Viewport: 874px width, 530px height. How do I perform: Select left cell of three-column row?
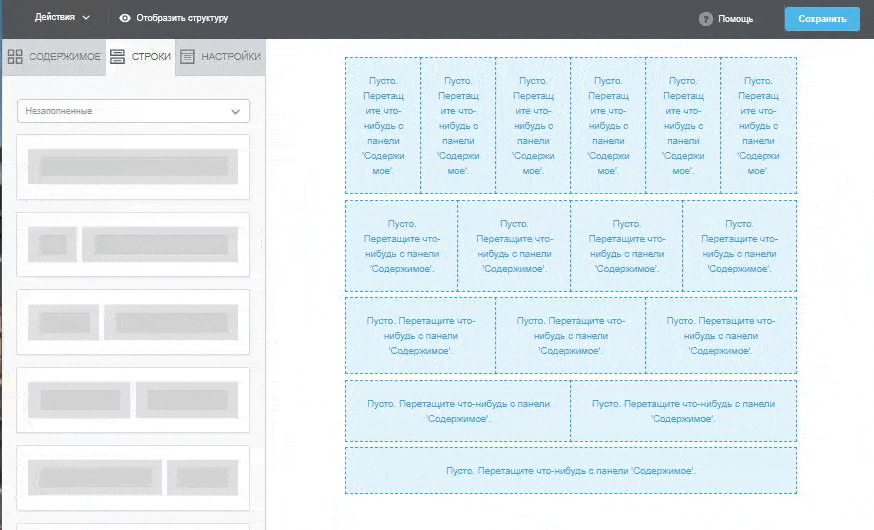tap(420, 335)
